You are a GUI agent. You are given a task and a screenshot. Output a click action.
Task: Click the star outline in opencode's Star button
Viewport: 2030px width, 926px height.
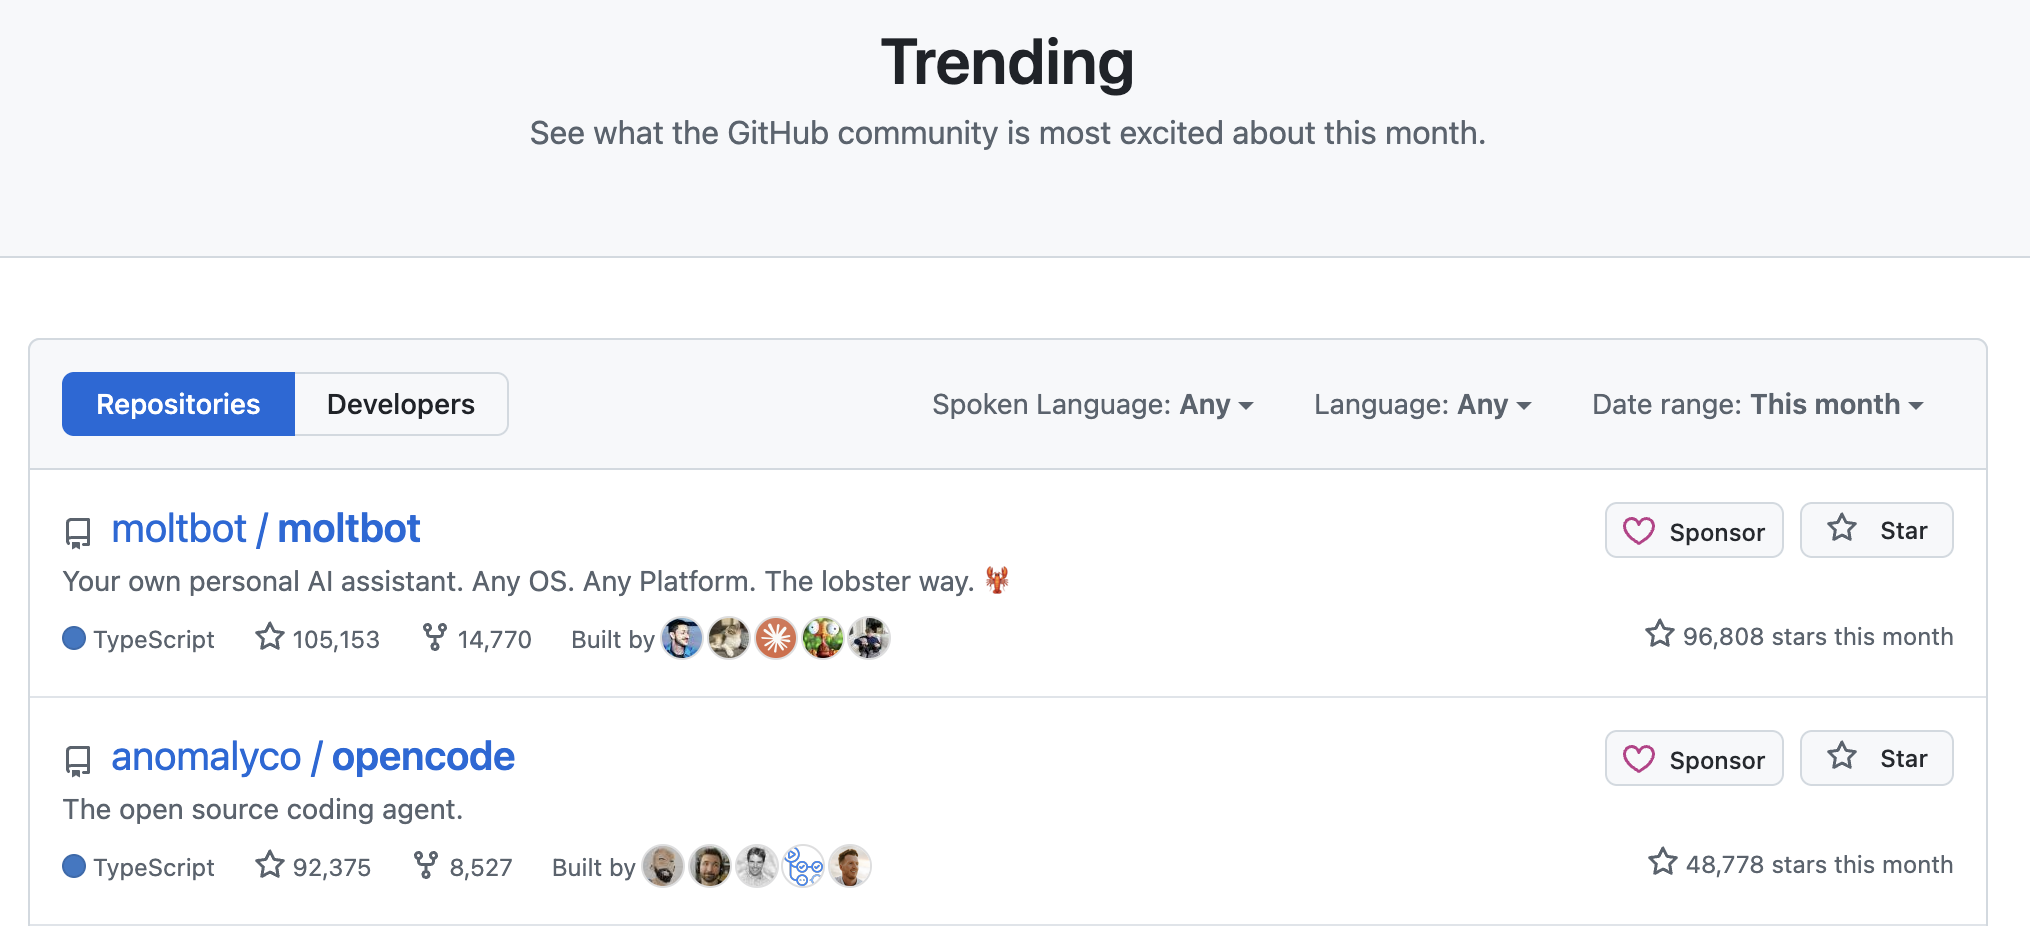pos(1839,757)
